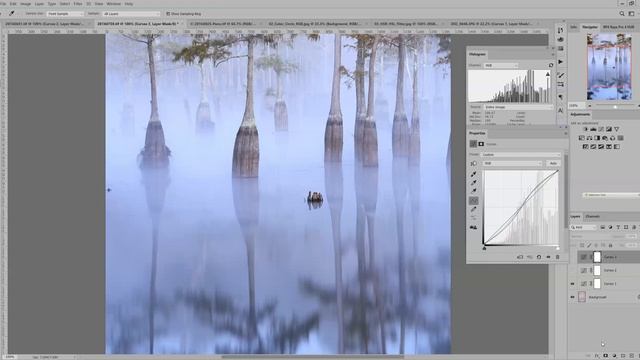Open the search icon at top right
The height and width of the screenshot is (360, 640).
point(622,13)
